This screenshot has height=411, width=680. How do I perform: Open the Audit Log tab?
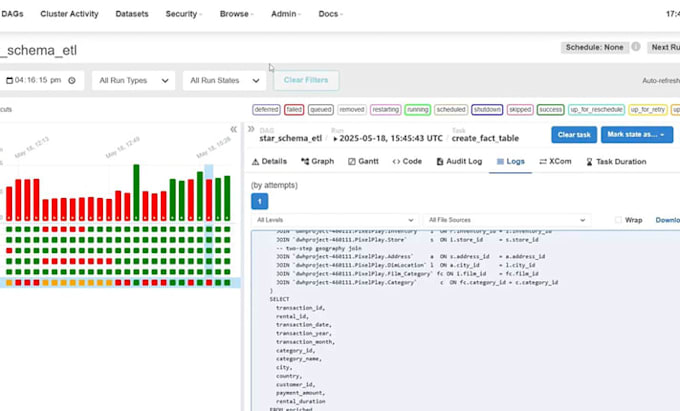point(459,162)
